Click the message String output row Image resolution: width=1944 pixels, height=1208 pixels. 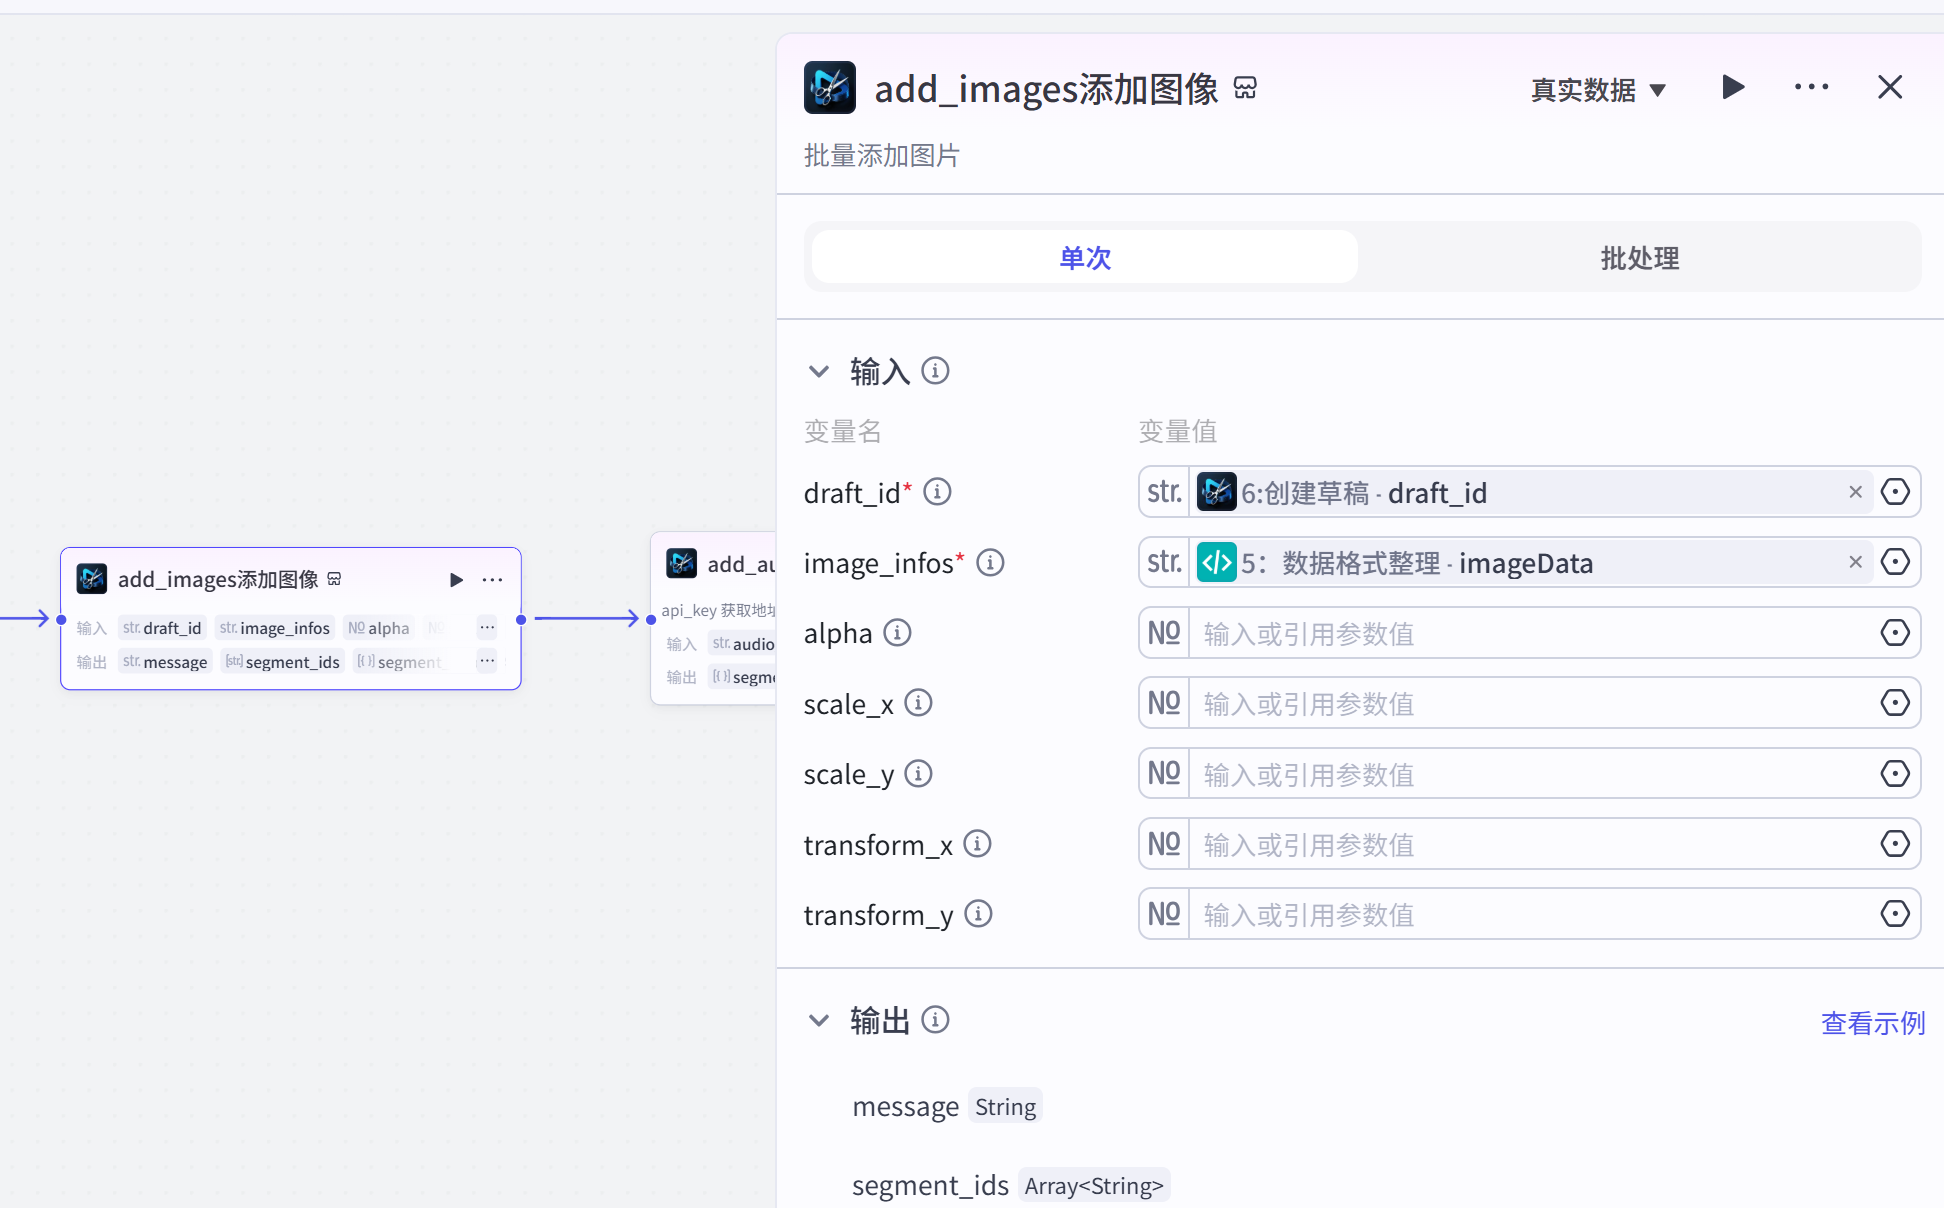(946, 1106)
